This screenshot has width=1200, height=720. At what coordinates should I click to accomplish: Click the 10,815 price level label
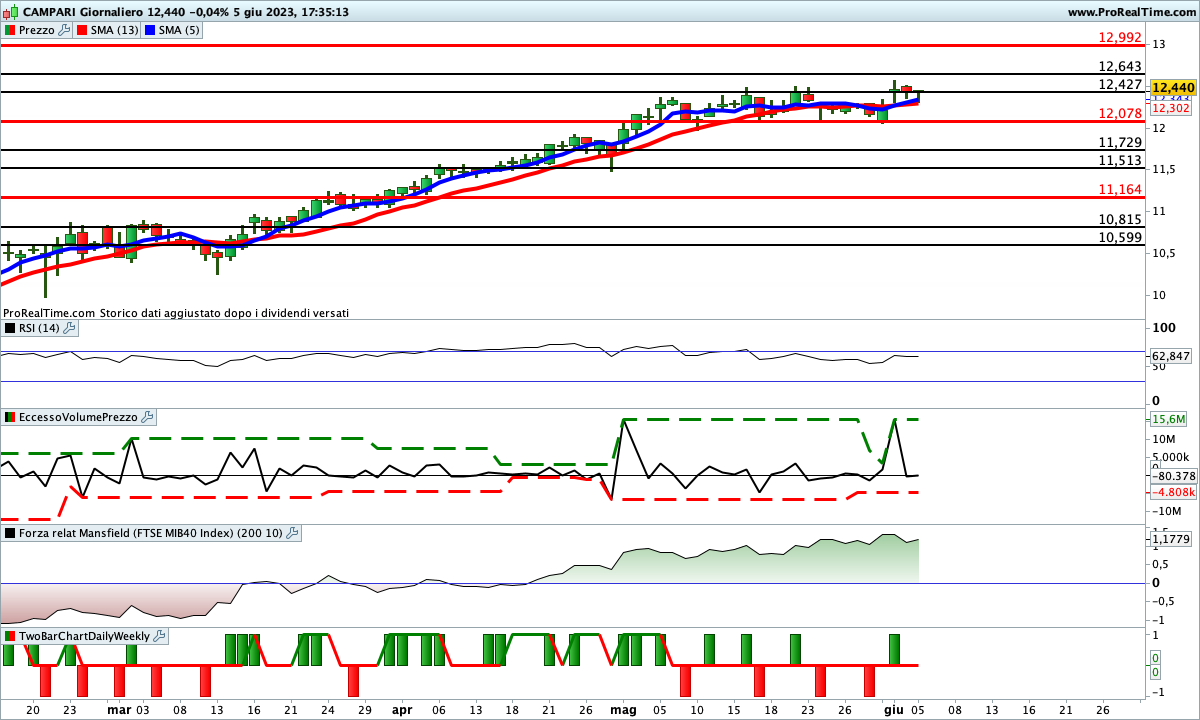point(1120,219)
